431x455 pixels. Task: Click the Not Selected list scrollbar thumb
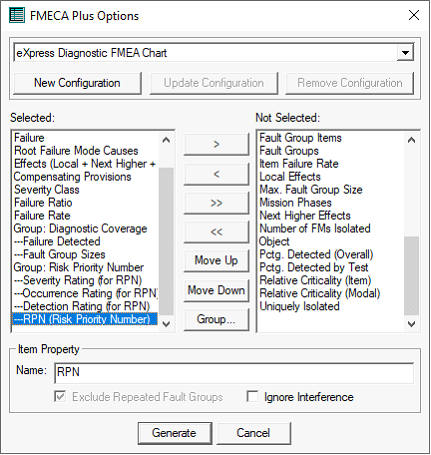click(x=411, y=276)
